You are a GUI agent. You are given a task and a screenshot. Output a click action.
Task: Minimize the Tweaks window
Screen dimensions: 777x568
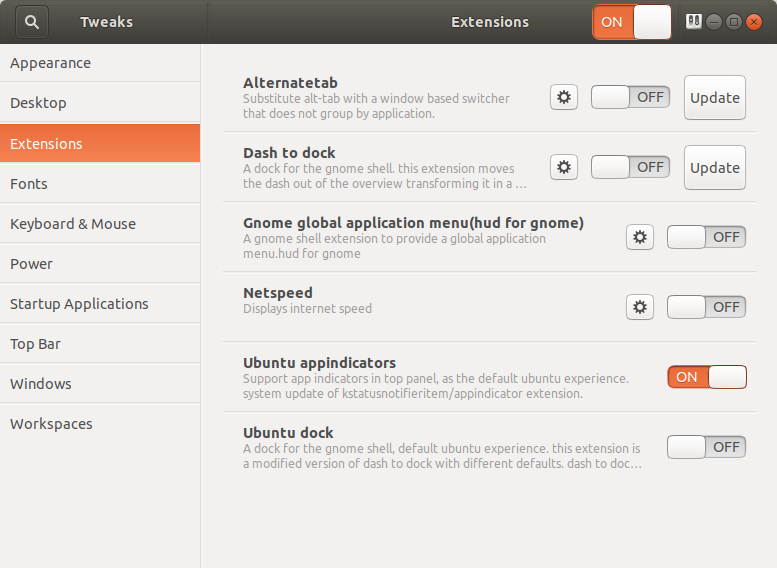point(714,22)
